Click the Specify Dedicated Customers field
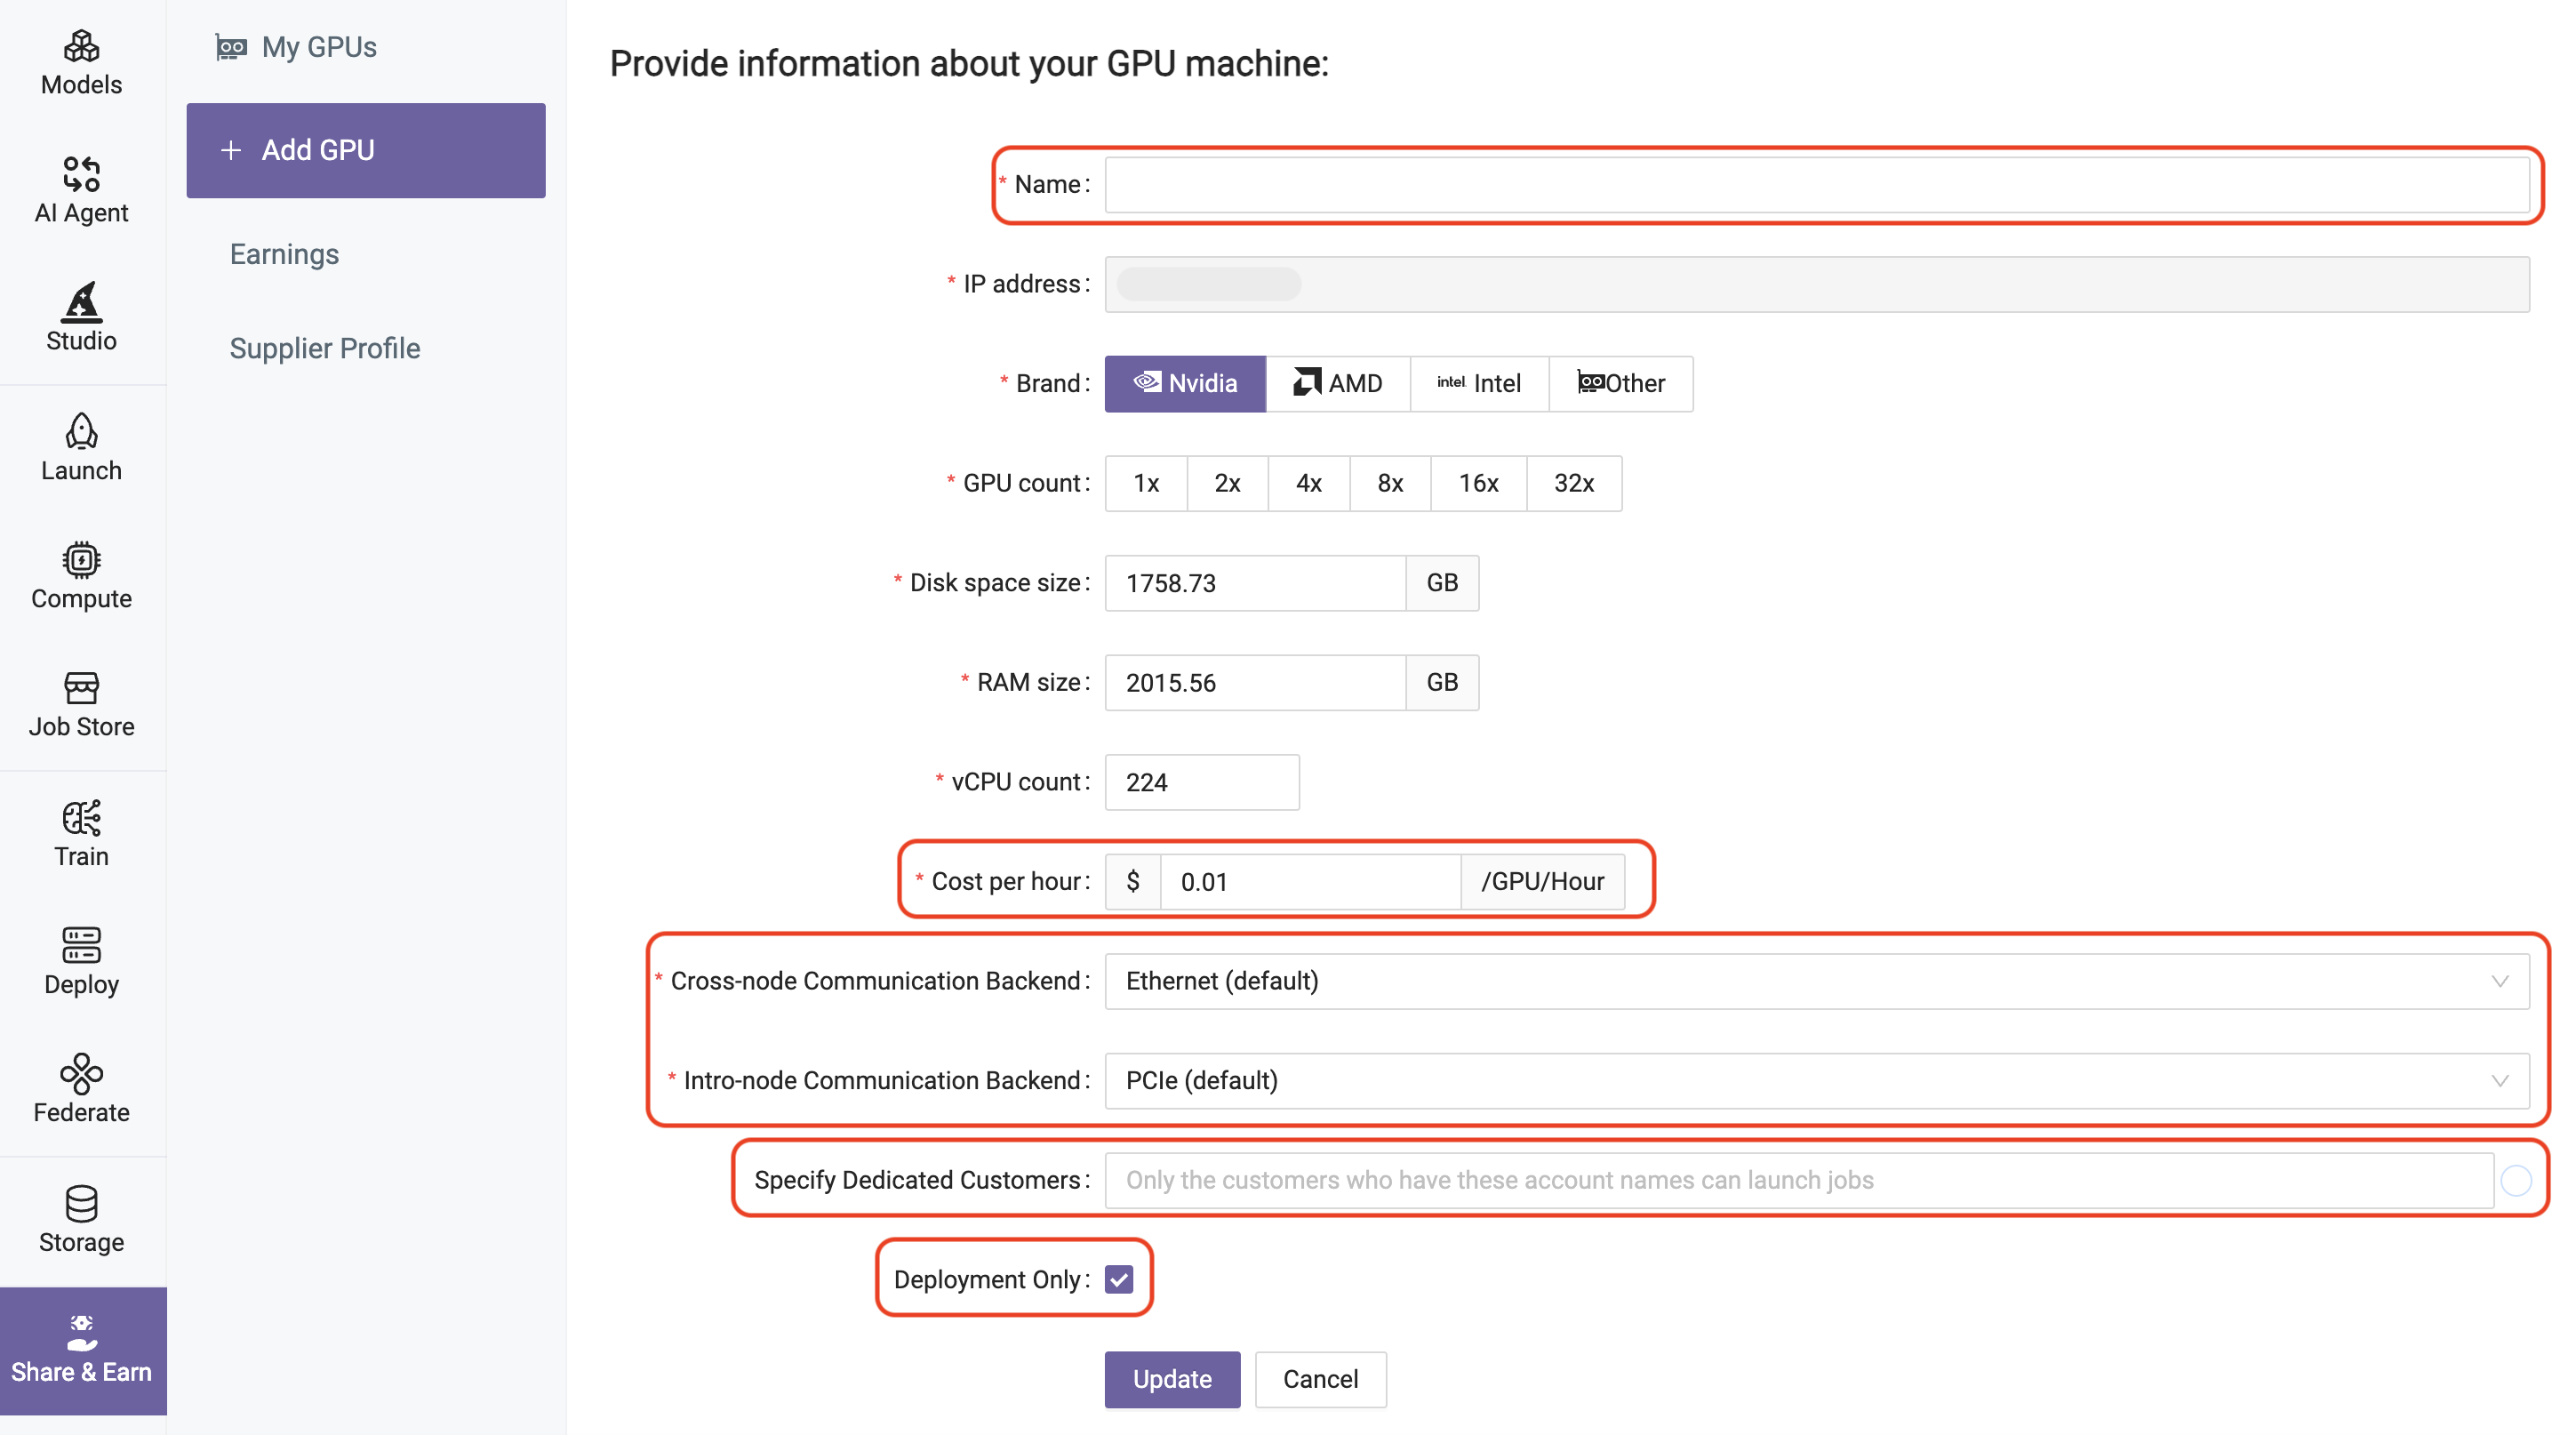This screenshot has height=1435, width=2576. (1798, 1180)
